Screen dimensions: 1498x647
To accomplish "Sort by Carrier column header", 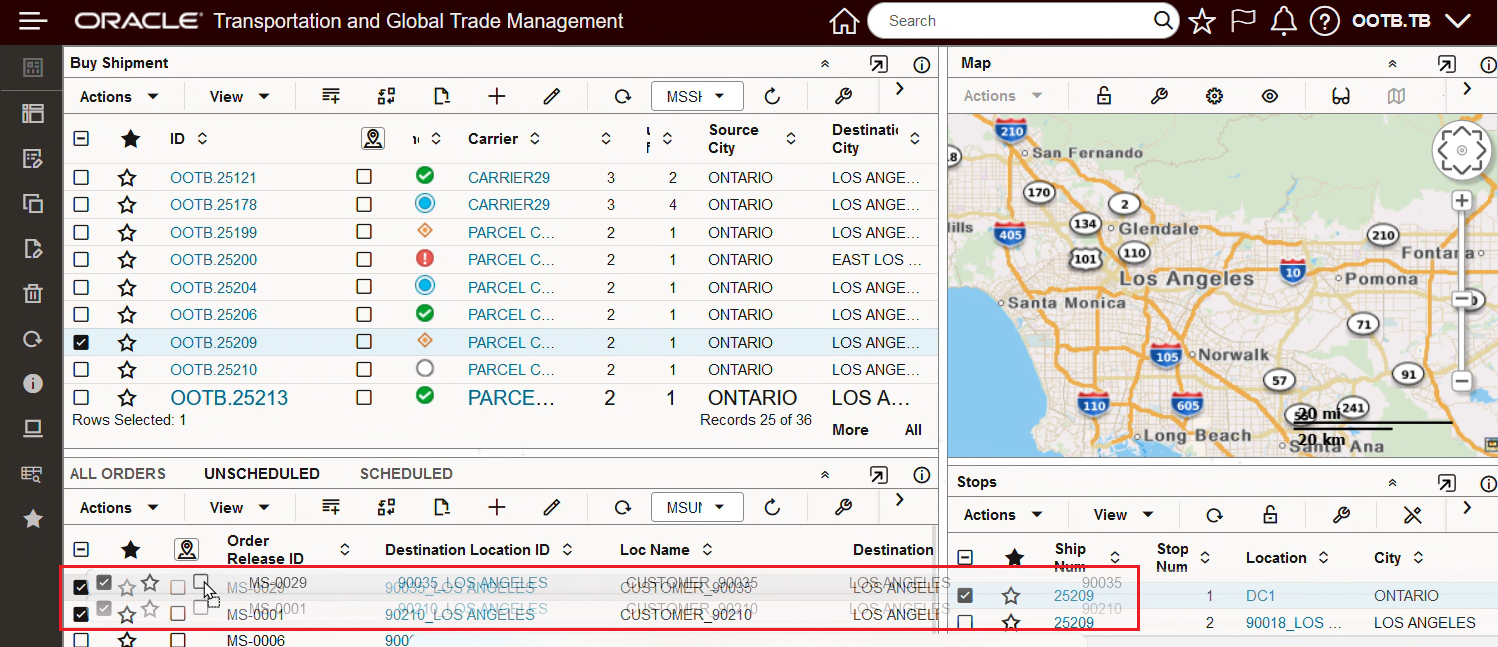I will point(493,139).
